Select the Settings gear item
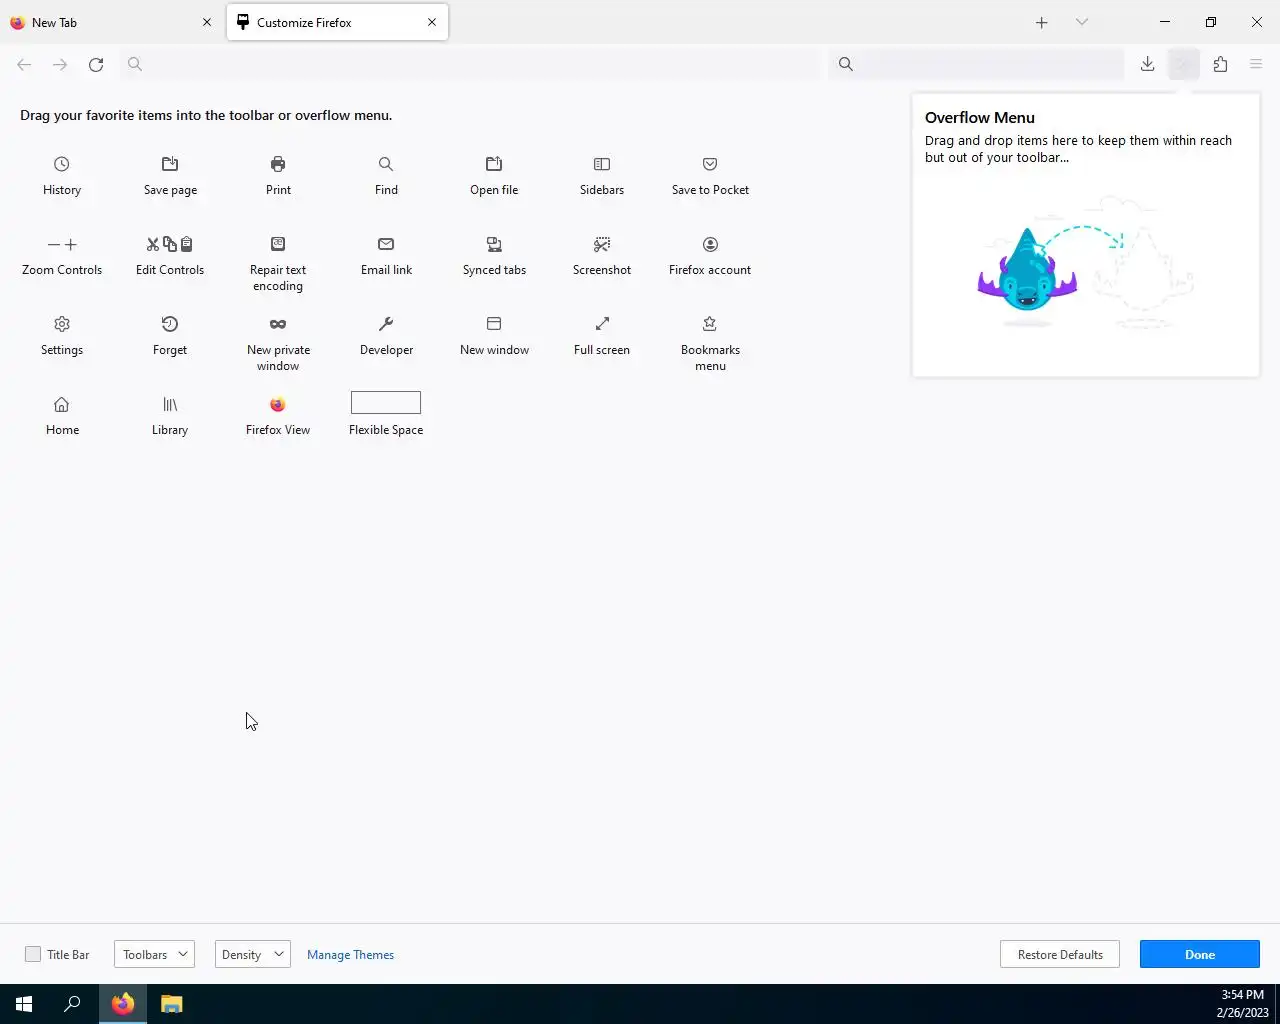The width and height of the screenshot is (1280, 1024). coord(62,335)
